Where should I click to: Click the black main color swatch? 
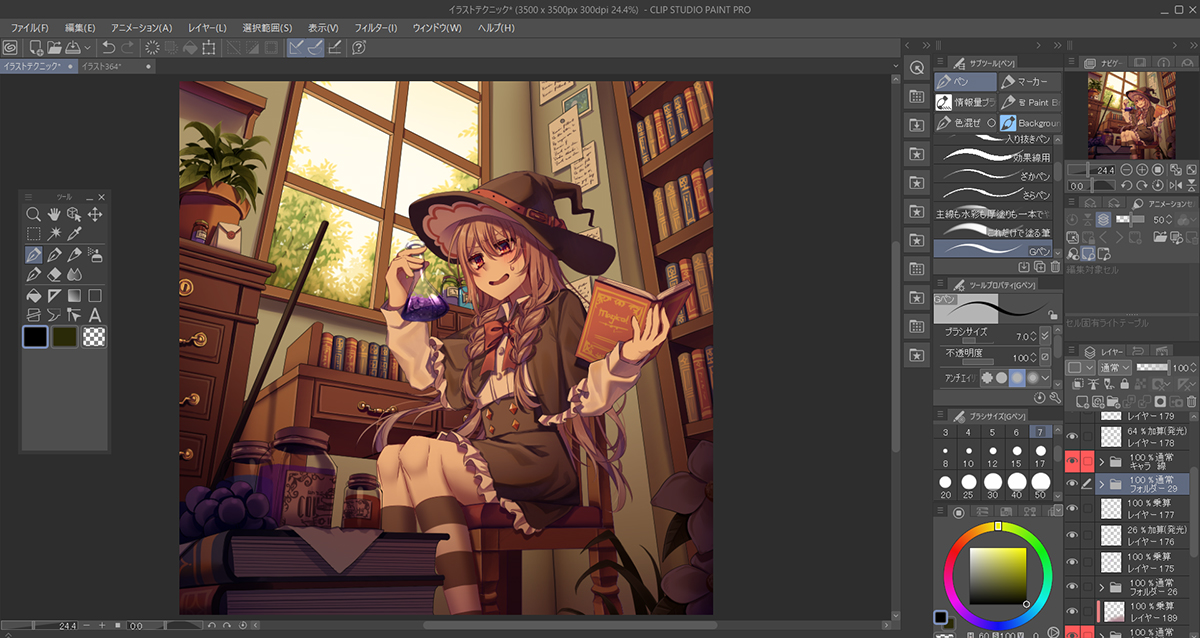tap(36, 337)
